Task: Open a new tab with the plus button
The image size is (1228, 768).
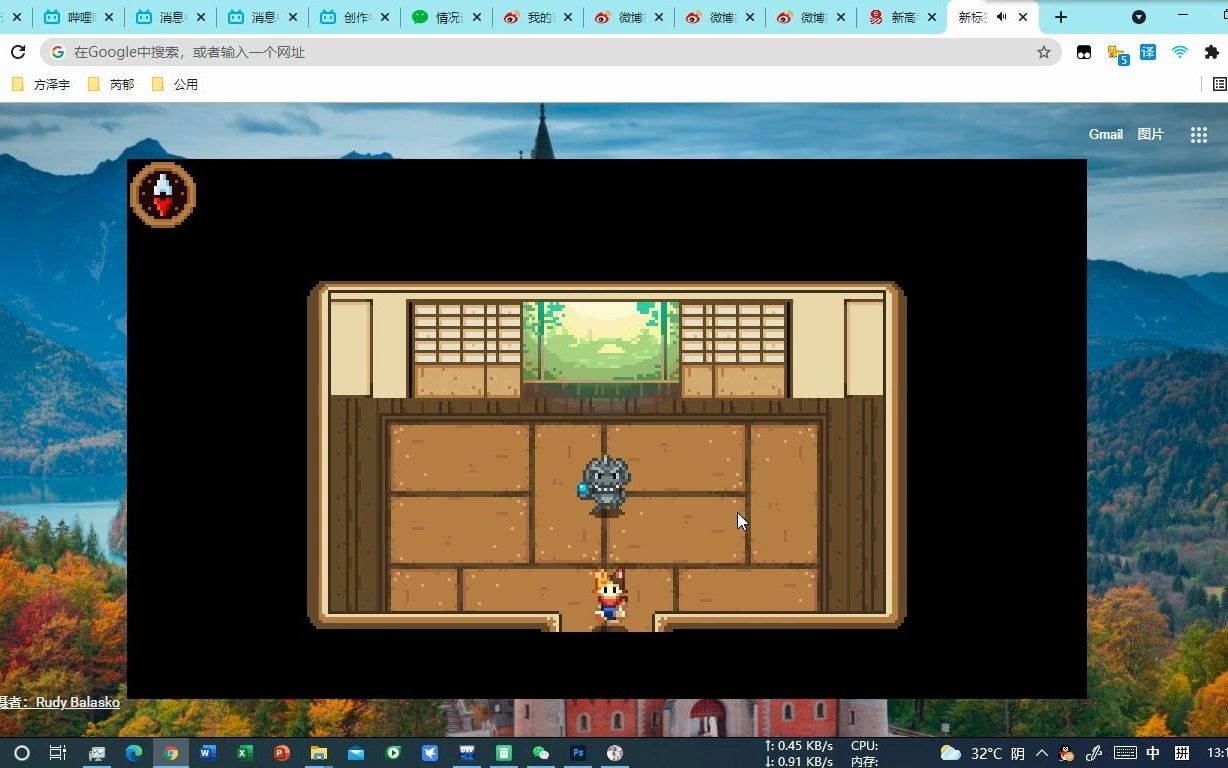Action: coord(1061,17)
